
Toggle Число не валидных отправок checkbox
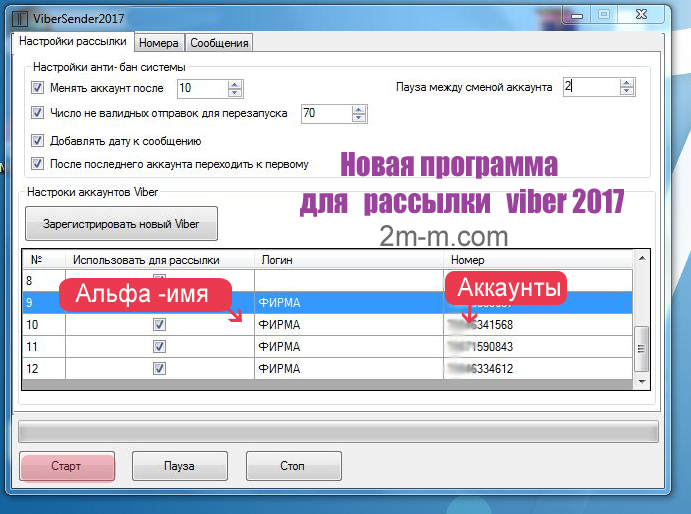click(38, 114)
